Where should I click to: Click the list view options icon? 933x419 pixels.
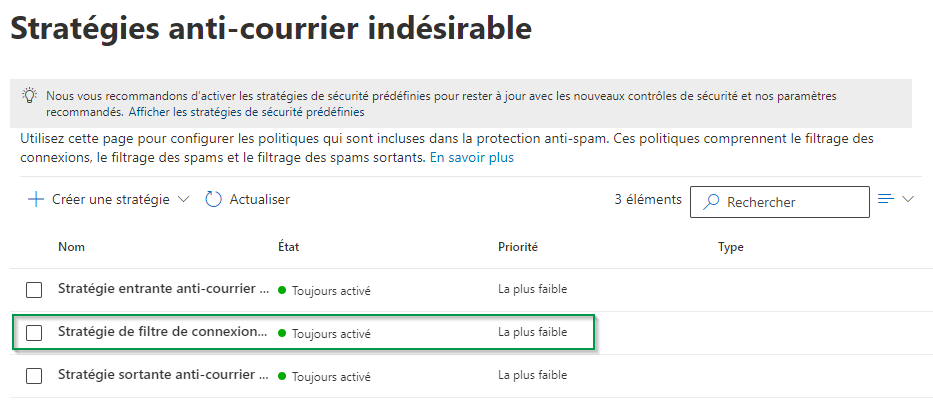pos(885,199)
